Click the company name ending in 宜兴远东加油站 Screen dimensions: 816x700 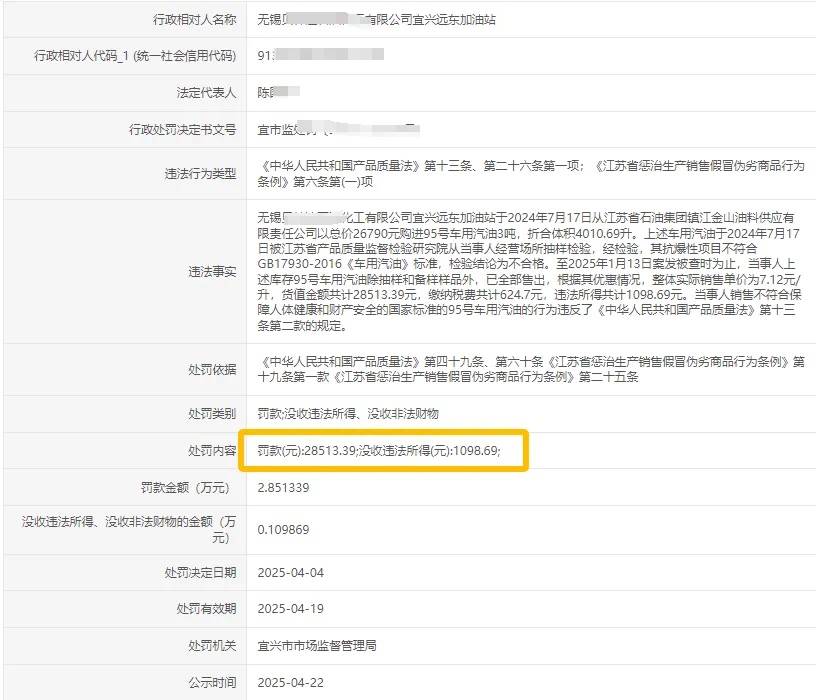pos(376,19)
